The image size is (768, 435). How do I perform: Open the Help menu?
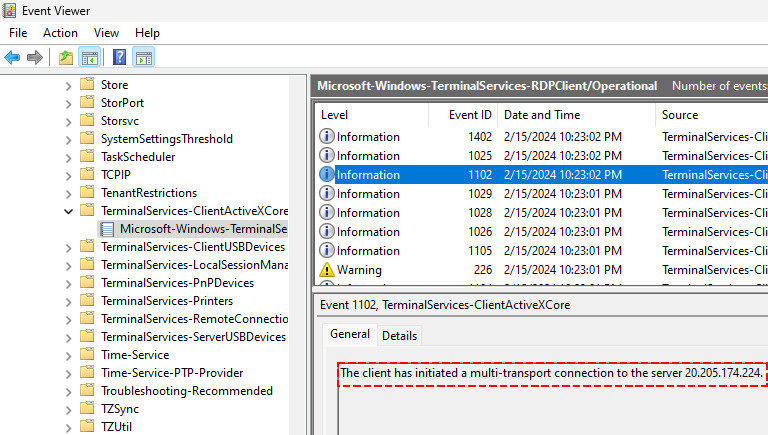(x=147, y=33)
